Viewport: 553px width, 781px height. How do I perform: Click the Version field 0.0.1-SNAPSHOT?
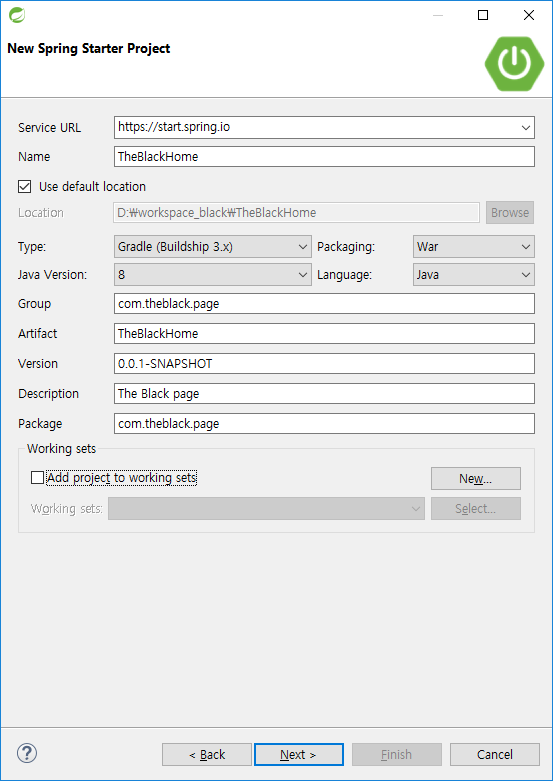[324, 364]
